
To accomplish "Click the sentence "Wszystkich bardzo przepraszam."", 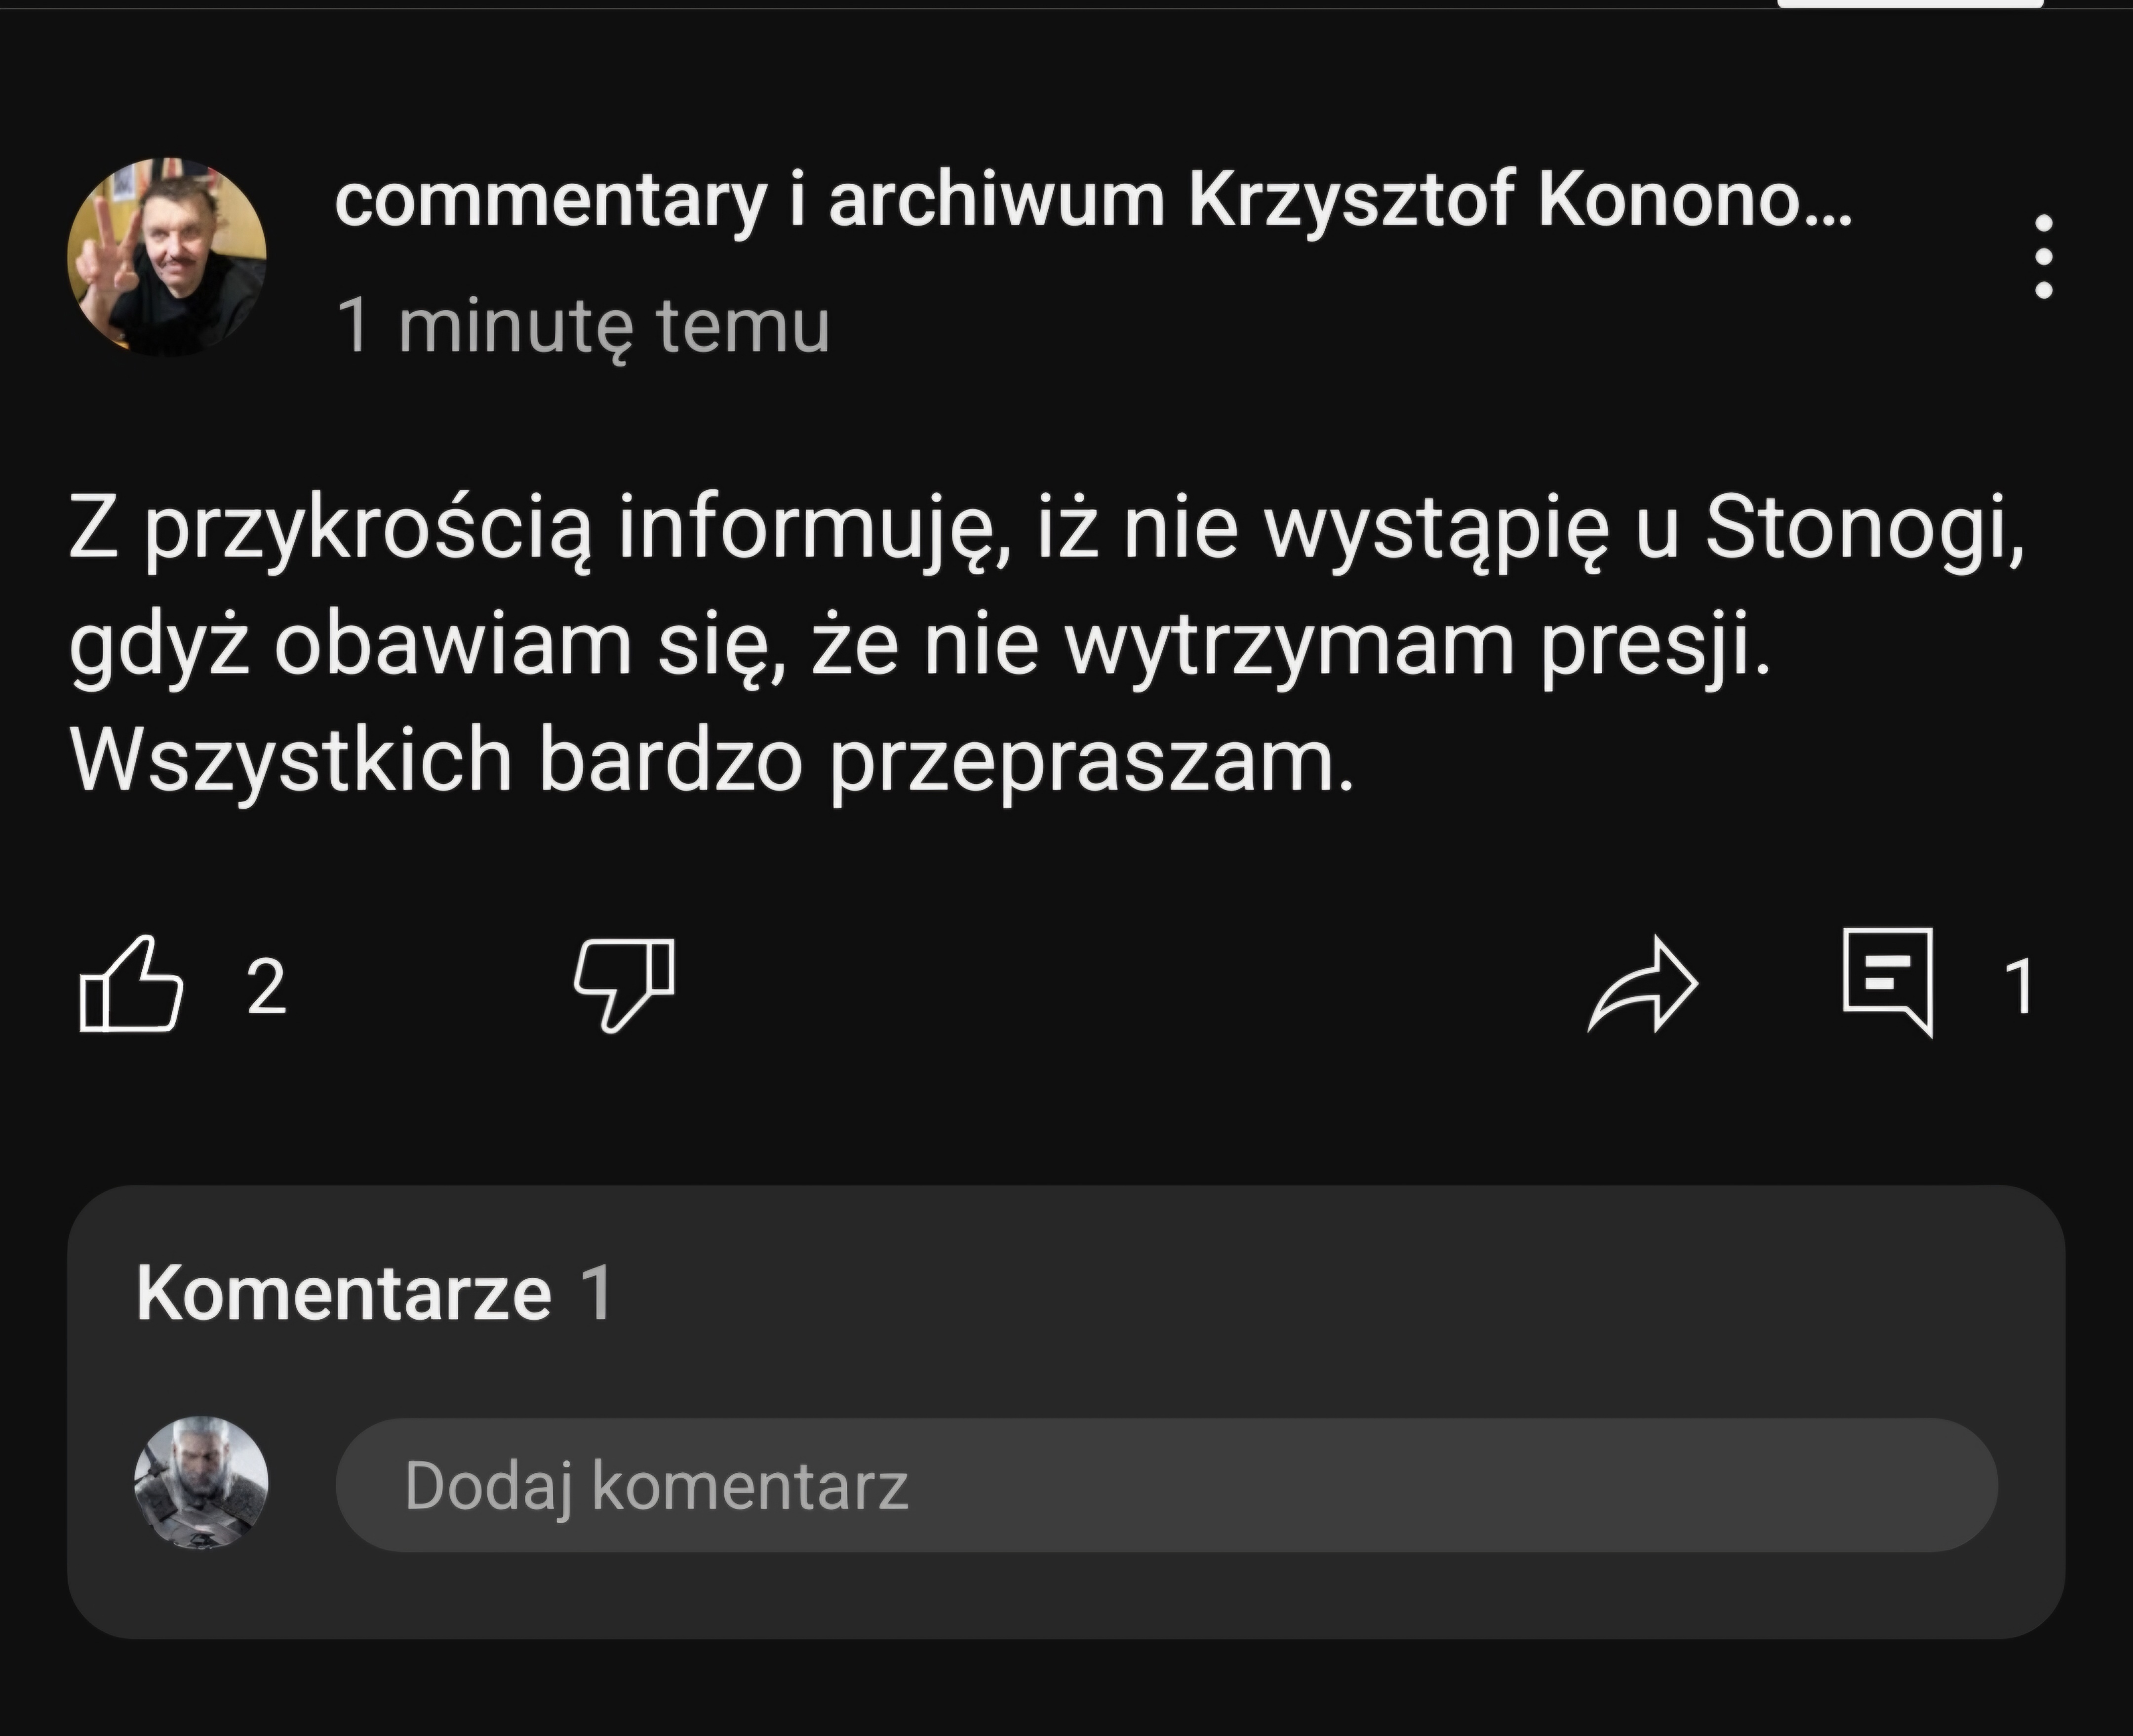I will [712, 759].
